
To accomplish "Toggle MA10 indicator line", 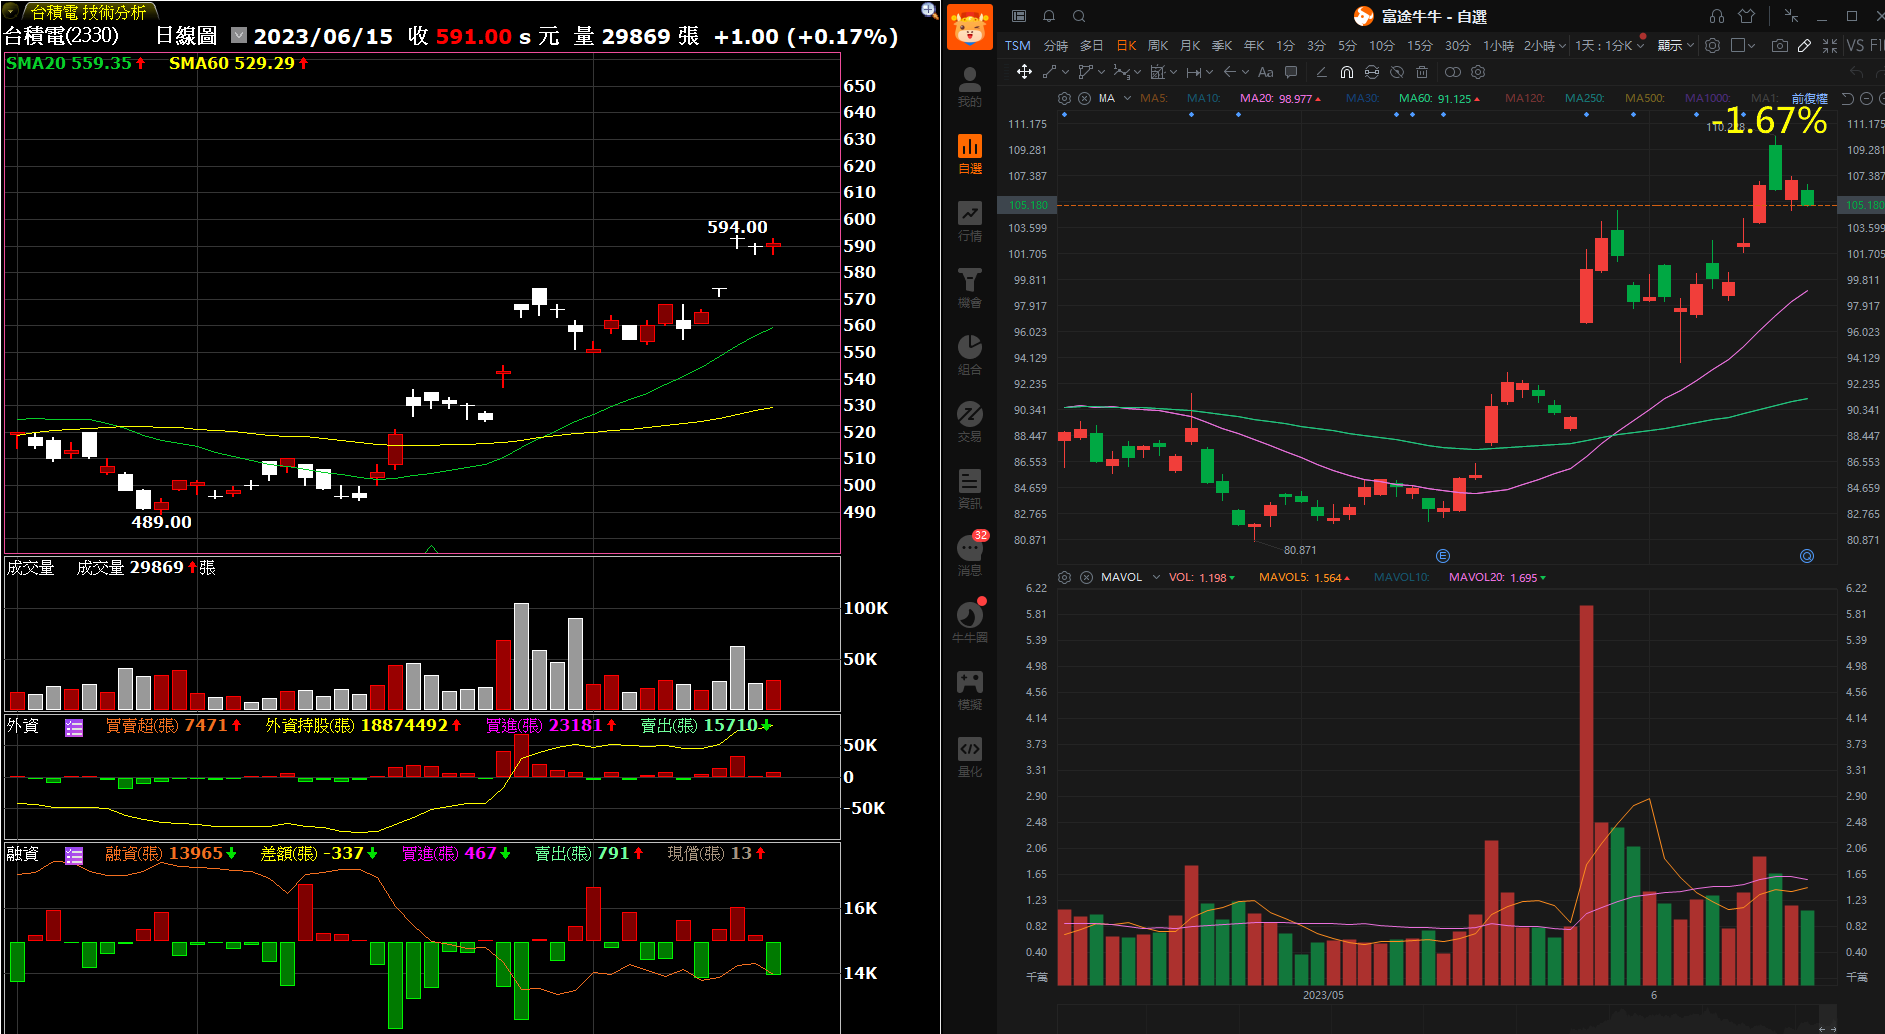I will point(1203,98).
